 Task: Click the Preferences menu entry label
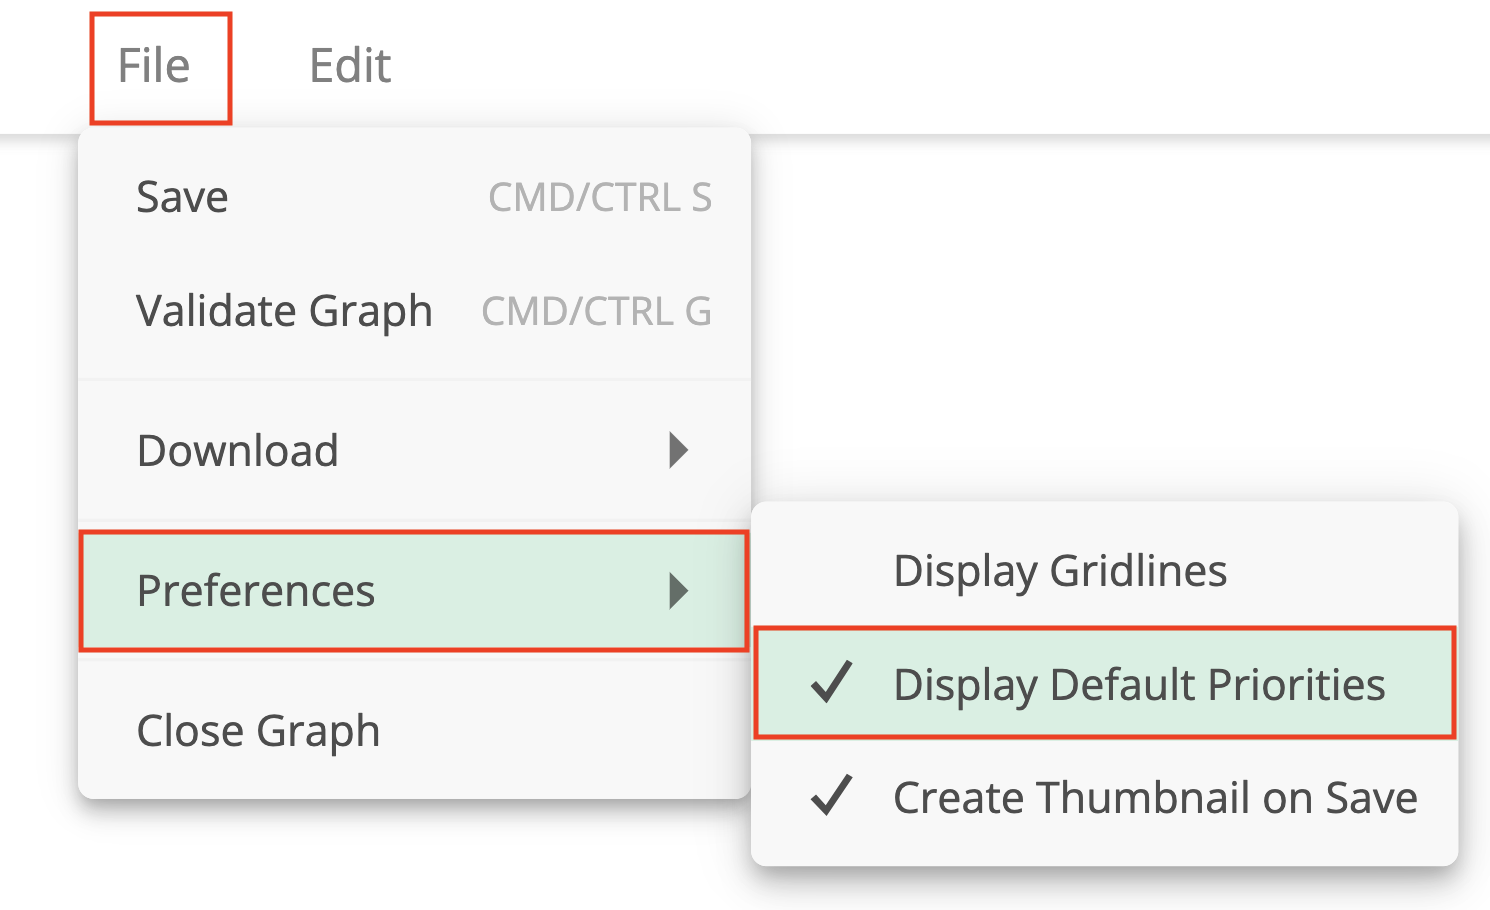[256, 591]
